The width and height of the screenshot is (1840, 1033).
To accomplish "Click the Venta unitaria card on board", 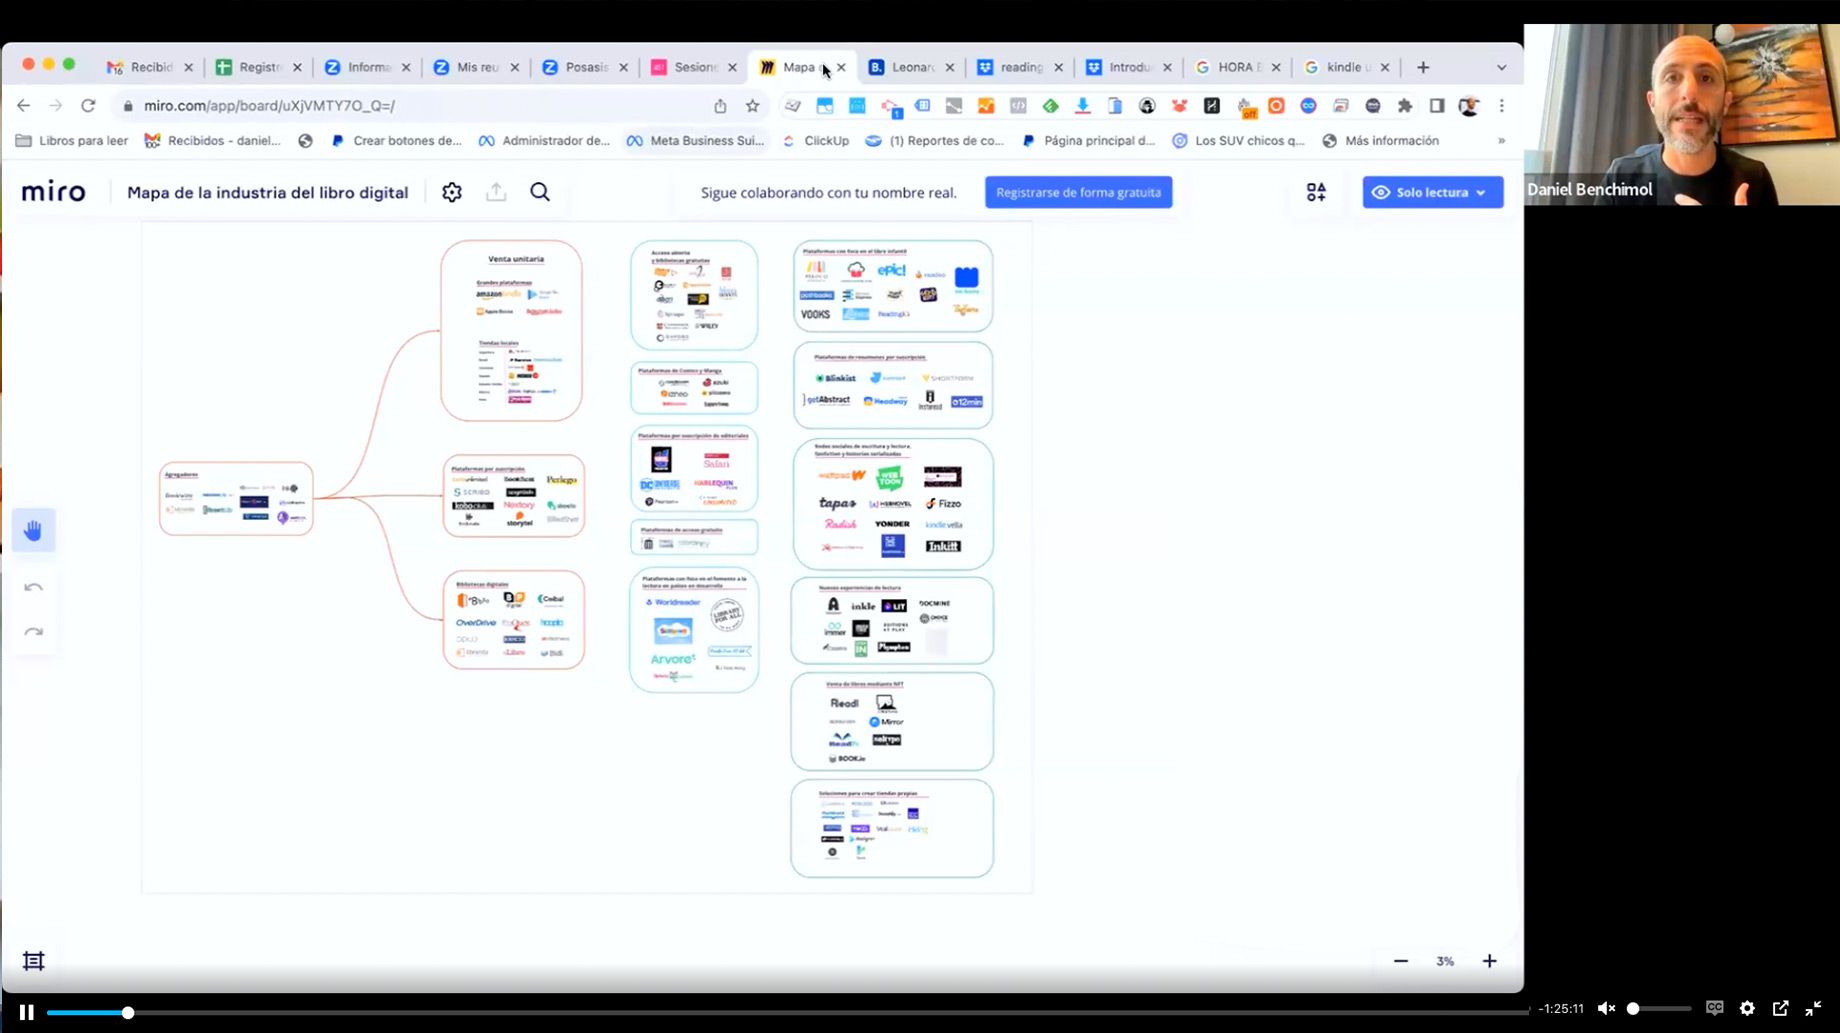I will coord(512,330).
